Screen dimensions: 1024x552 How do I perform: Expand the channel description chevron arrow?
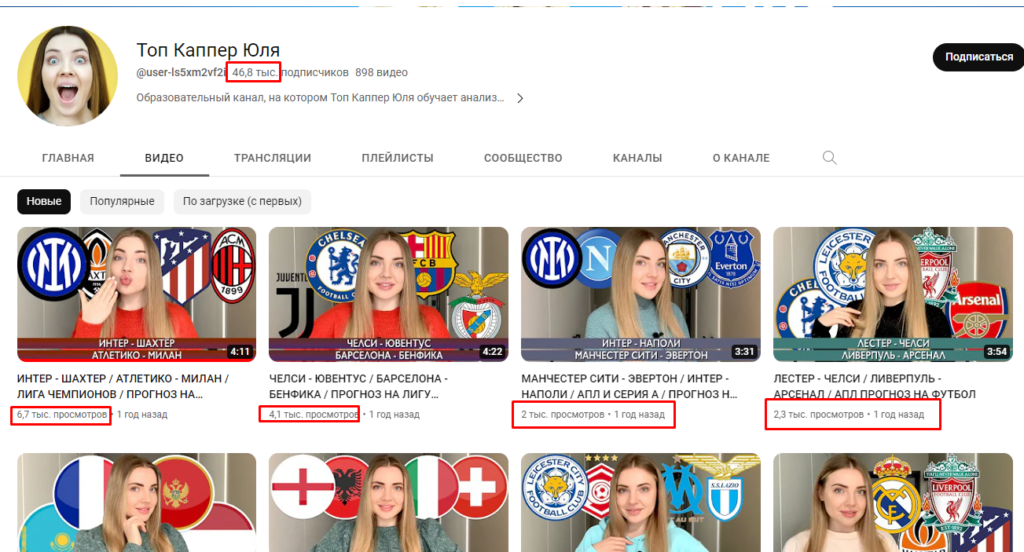[x=520, y=98]
